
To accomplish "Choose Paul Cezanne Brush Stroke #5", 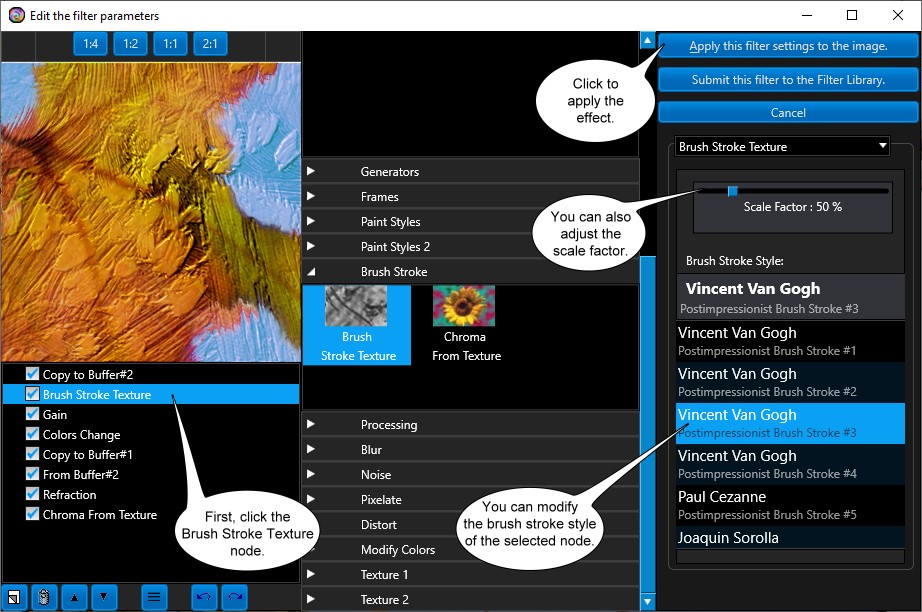I will [790, 506].
